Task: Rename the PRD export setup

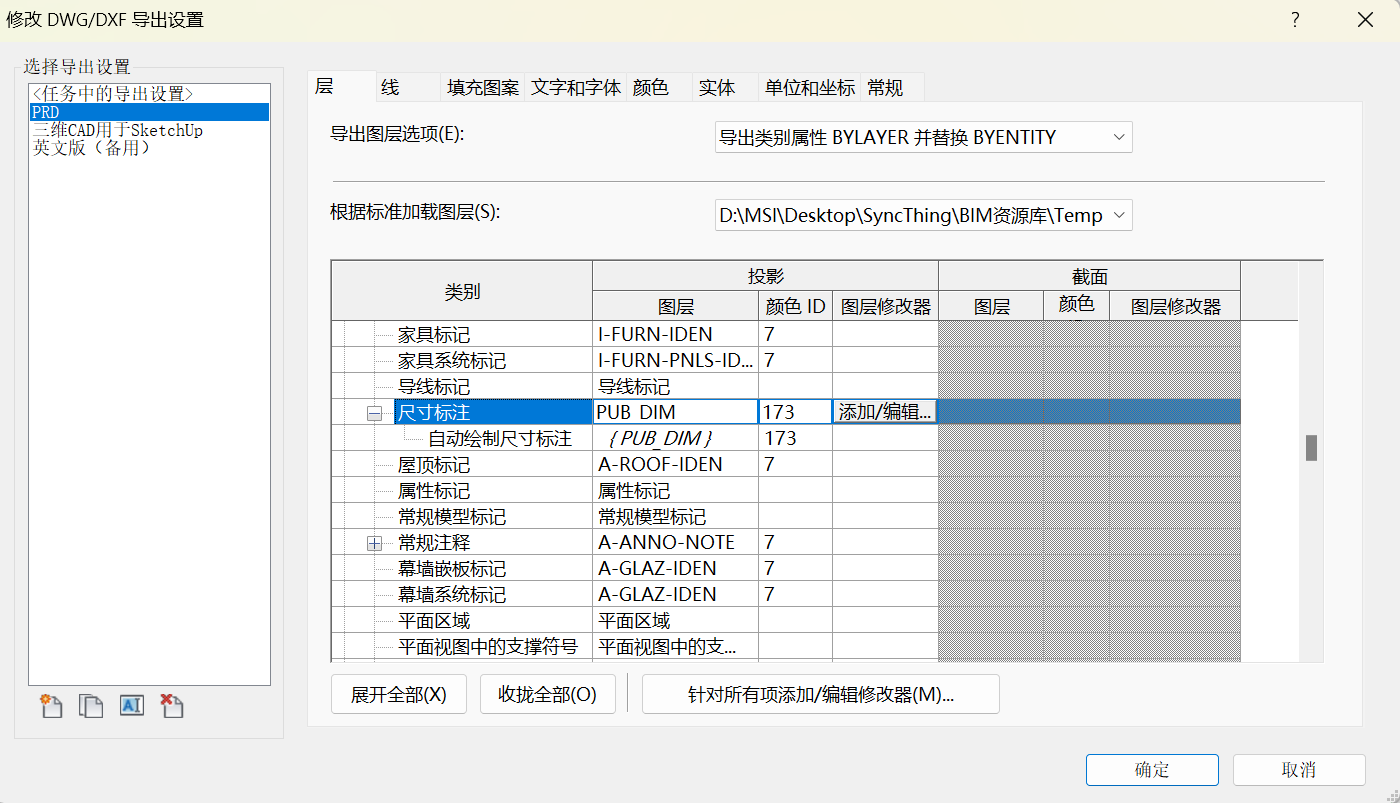Action: tap(131, 706)
